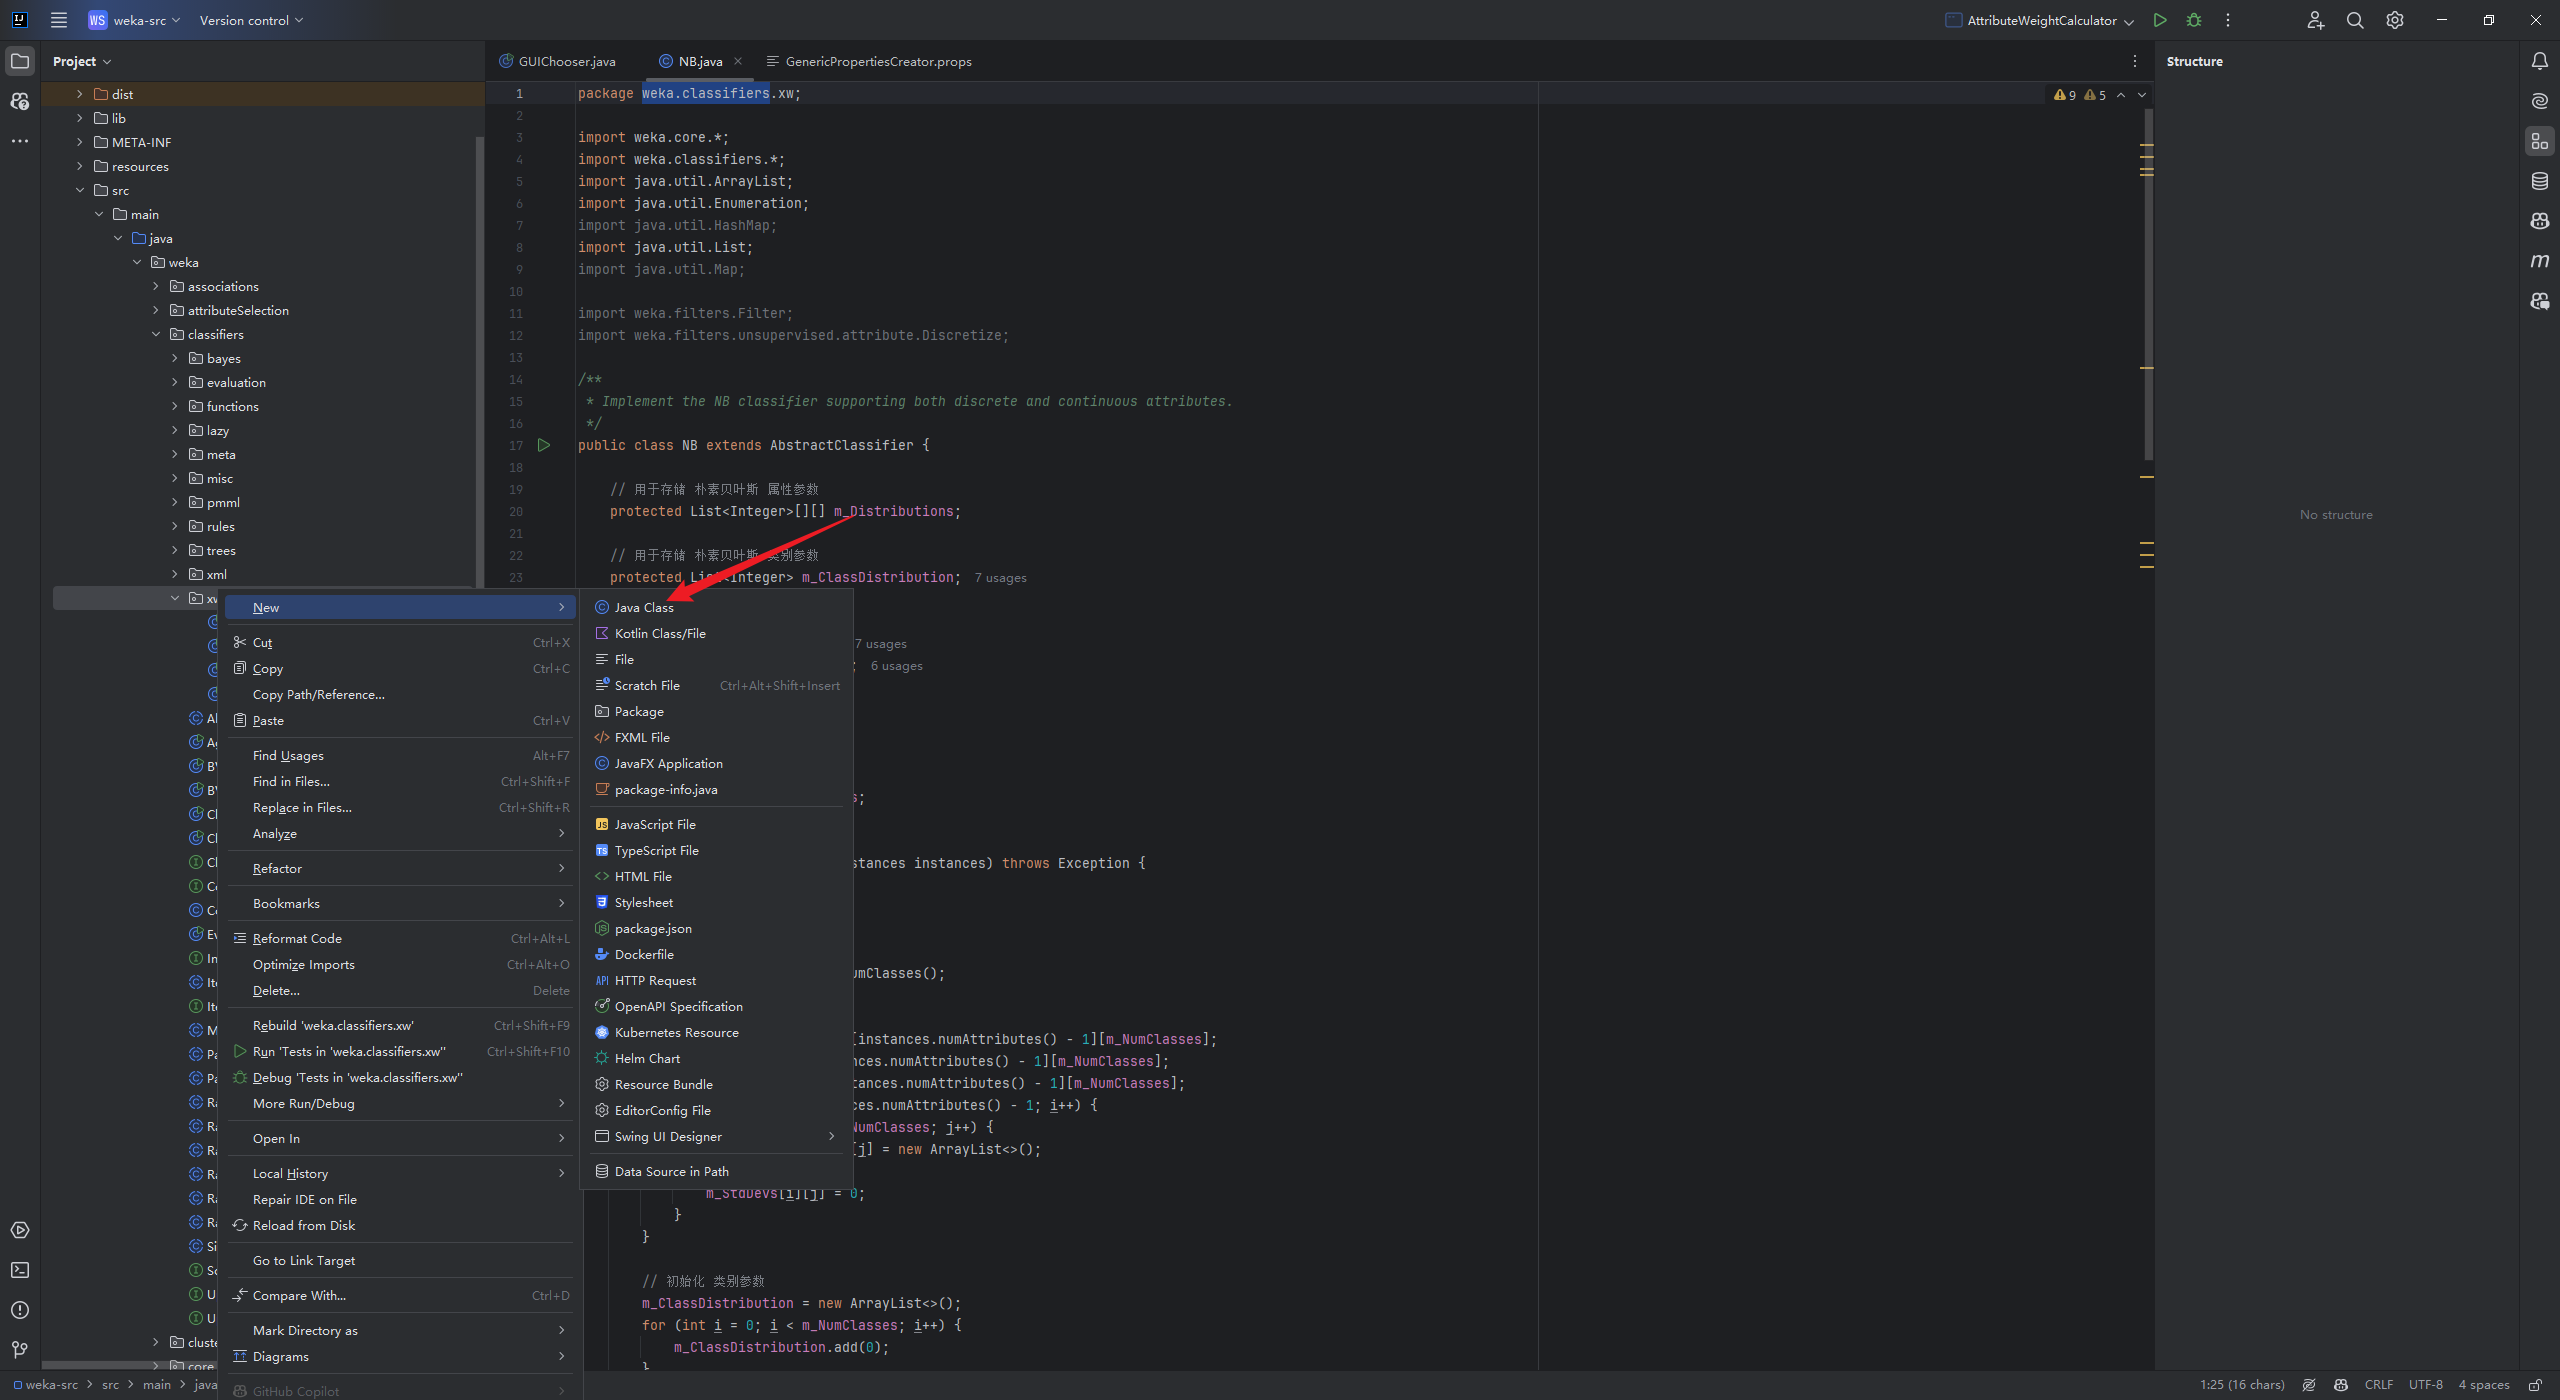Open Search Everywhere magnifier icon
The image size is (2560, 1400).
tap(2355, 20)
